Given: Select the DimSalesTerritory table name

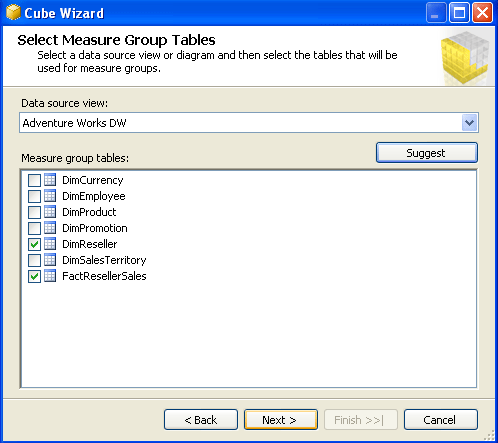Looking at the screenshot, I should (x=104, y=260).
